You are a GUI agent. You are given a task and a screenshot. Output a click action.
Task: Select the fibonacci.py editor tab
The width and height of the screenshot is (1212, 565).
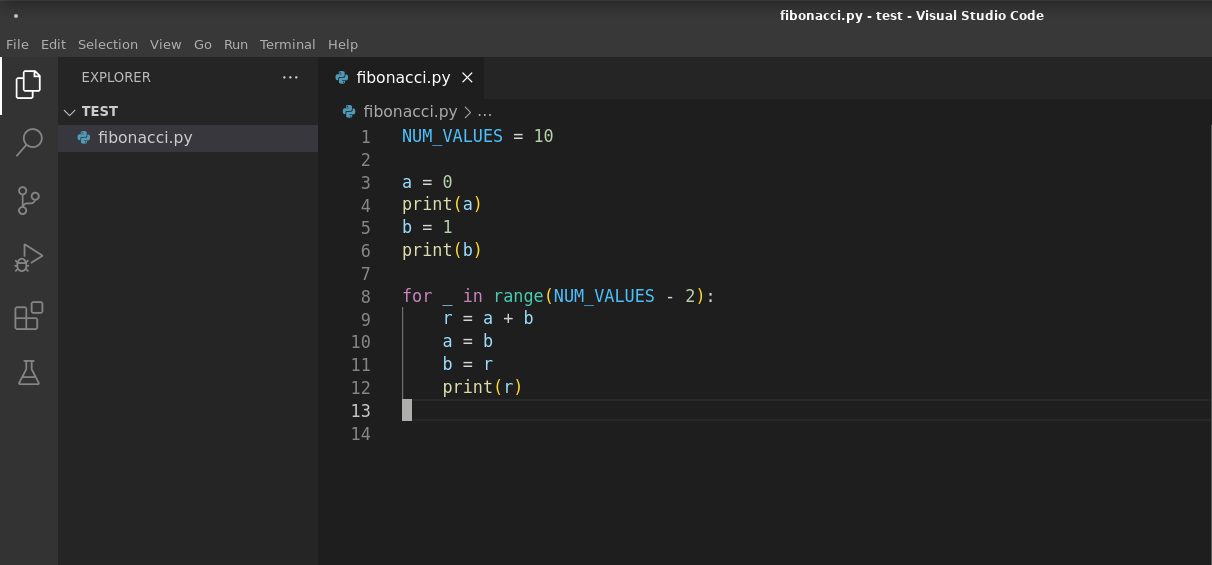[403, 77]
